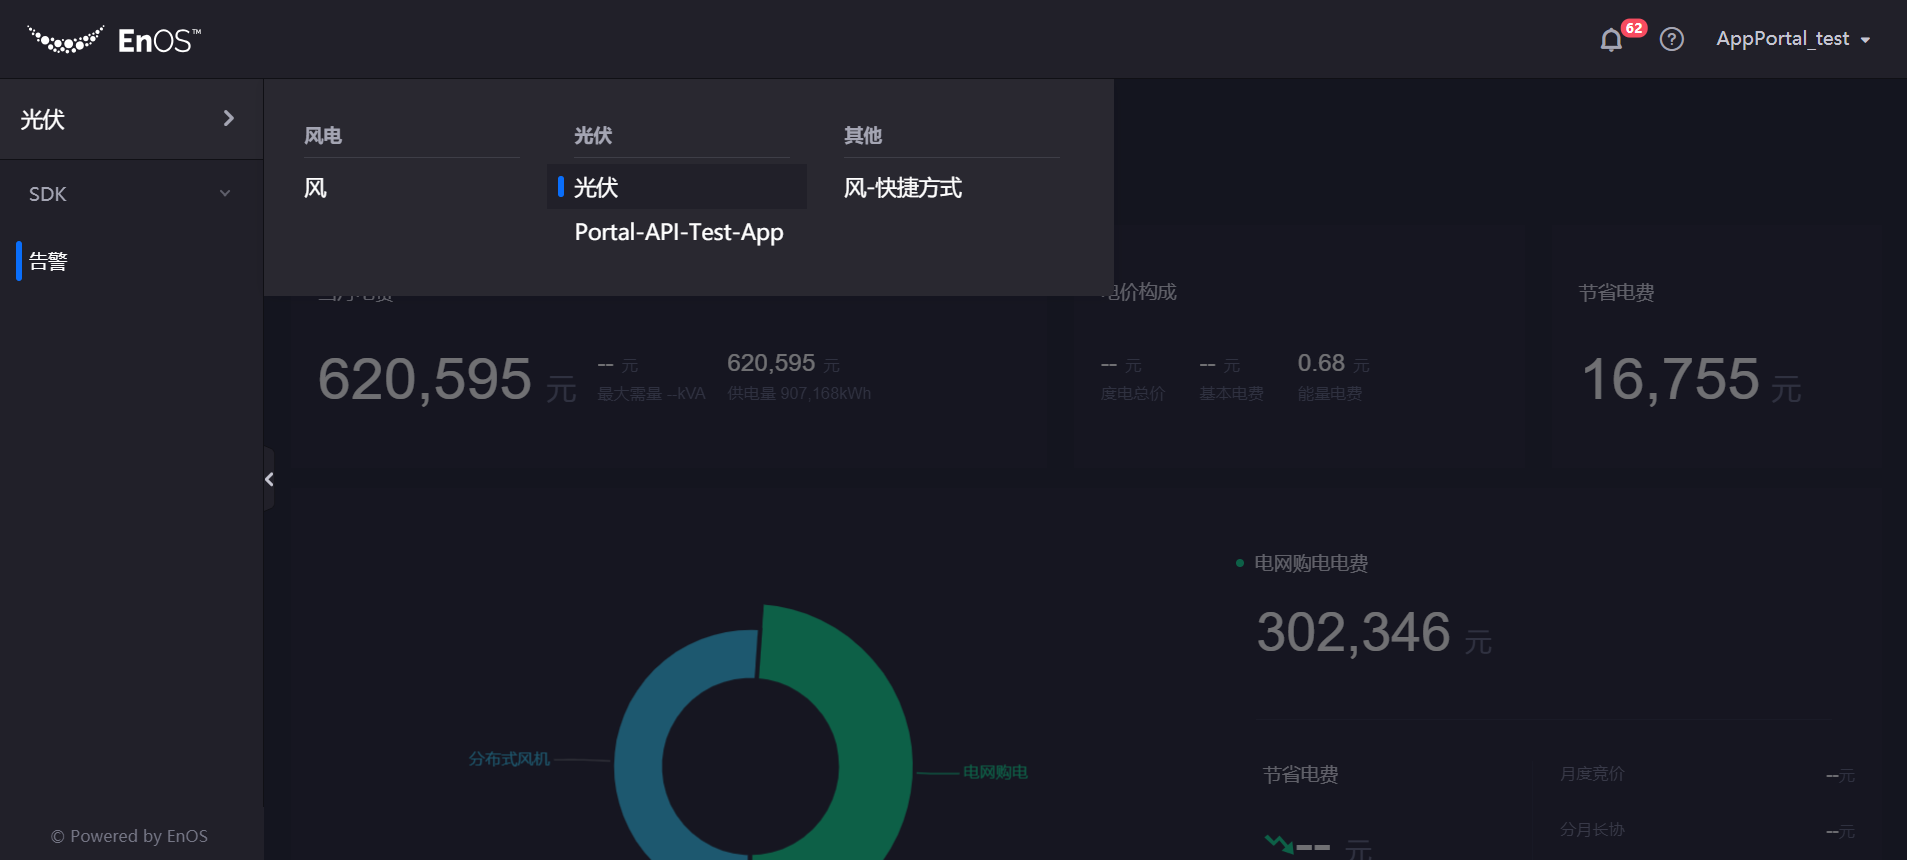Open the AppPortal_test account dropdown
The width and height of the screenshot is (1907, 860).
(x=1792, y=39)
